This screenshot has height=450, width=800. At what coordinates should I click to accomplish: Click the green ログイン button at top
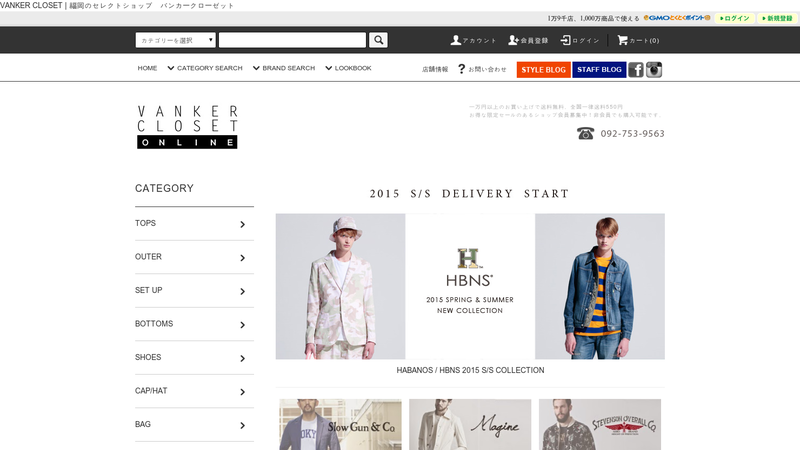pyautogui.click(x=735, y=18)
